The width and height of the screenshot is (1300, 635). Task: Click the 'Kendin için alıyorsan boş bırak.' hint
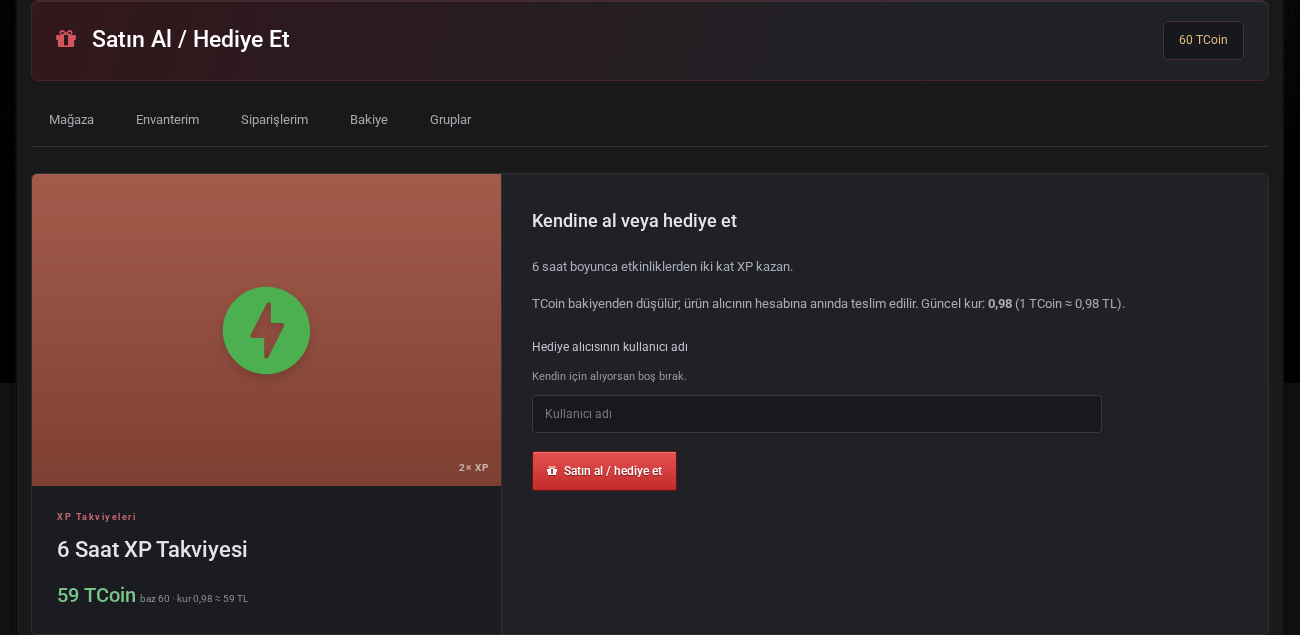609,376
